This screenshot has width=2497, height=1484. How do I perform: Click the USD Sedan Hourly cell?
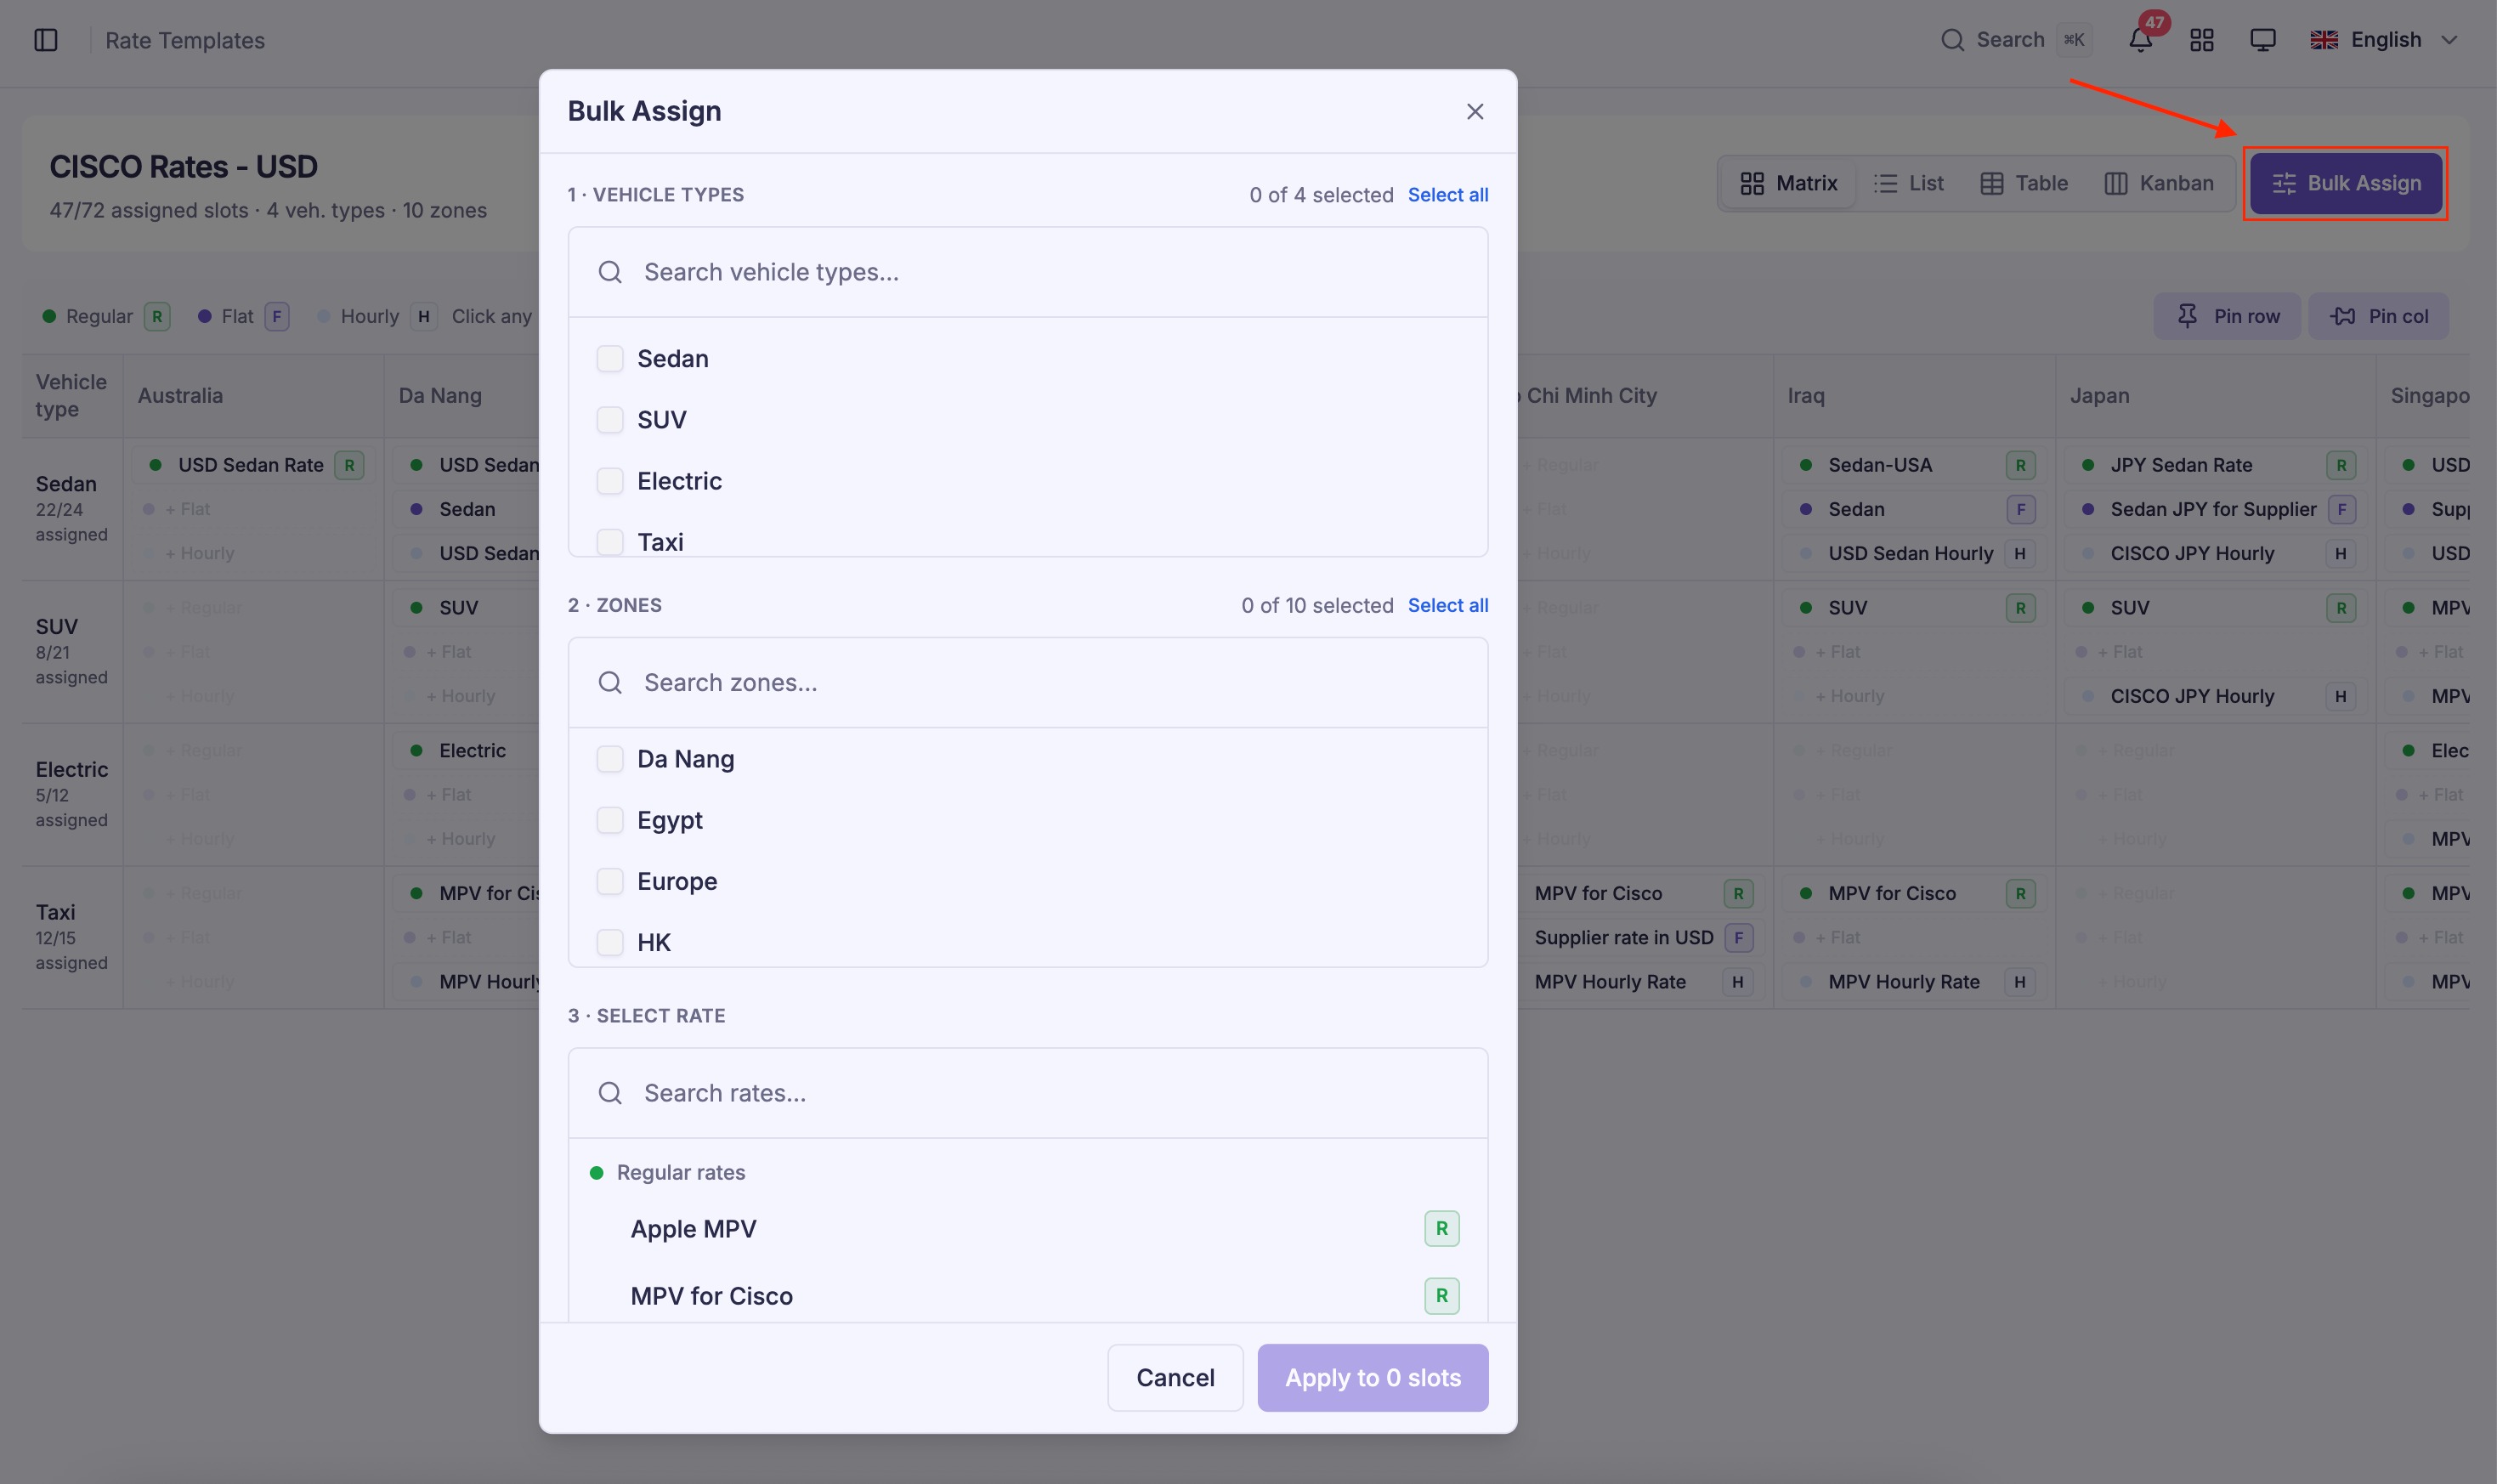click(x=1914, y=553)
